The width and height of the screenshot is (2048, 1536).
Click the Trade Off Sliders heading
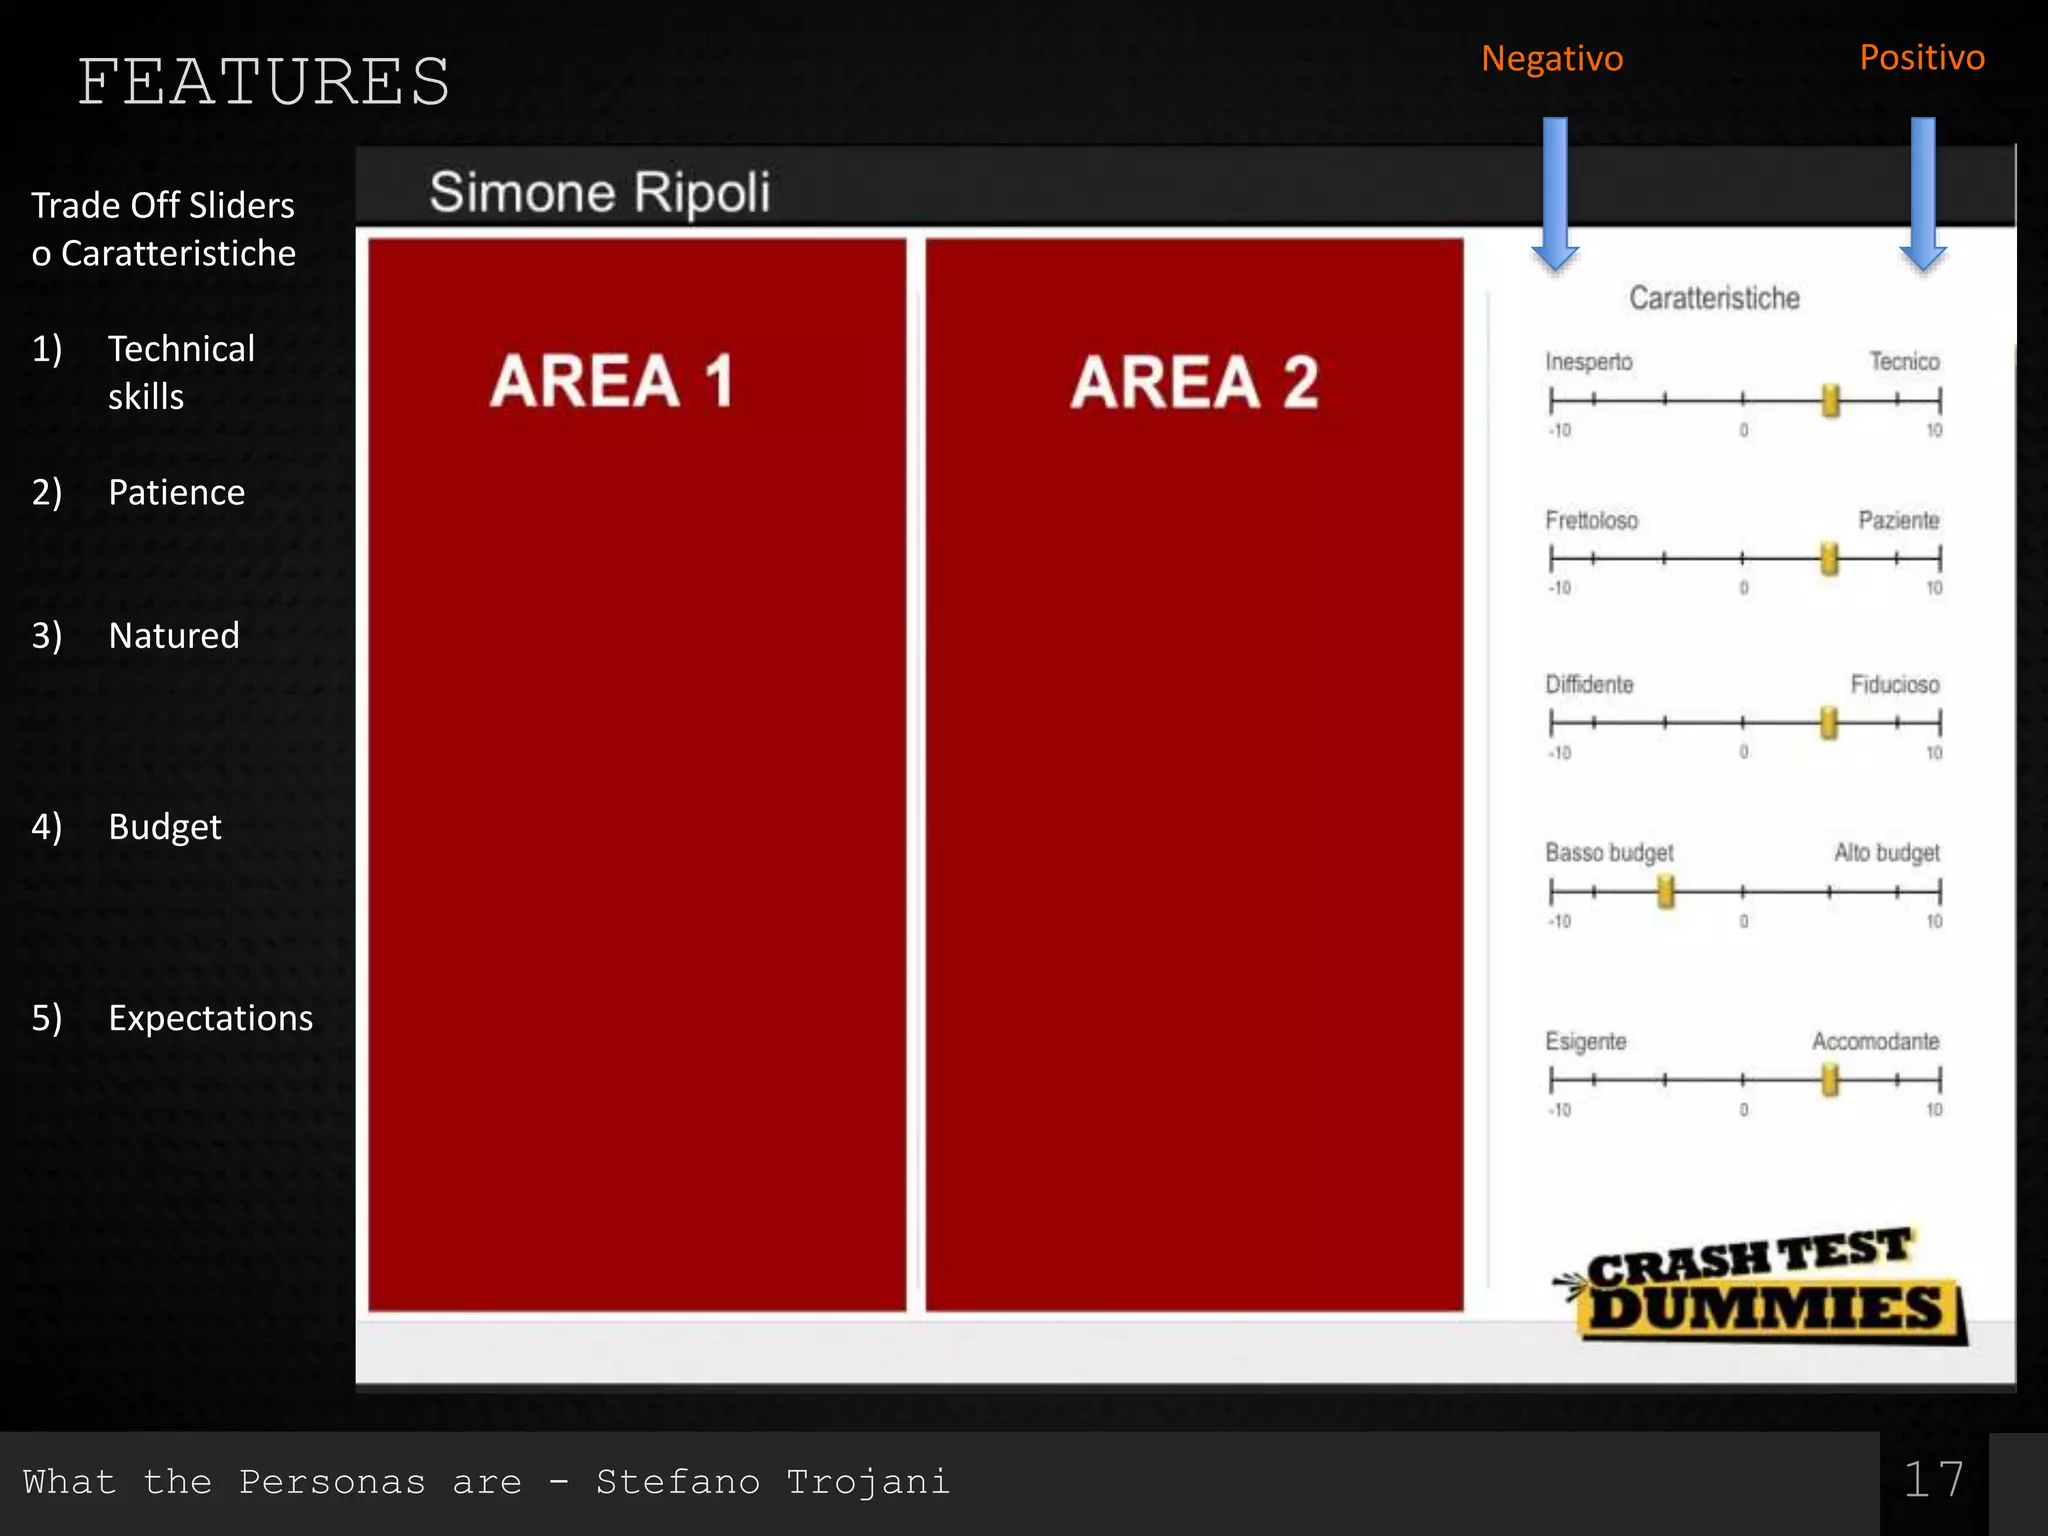(163, 229)
